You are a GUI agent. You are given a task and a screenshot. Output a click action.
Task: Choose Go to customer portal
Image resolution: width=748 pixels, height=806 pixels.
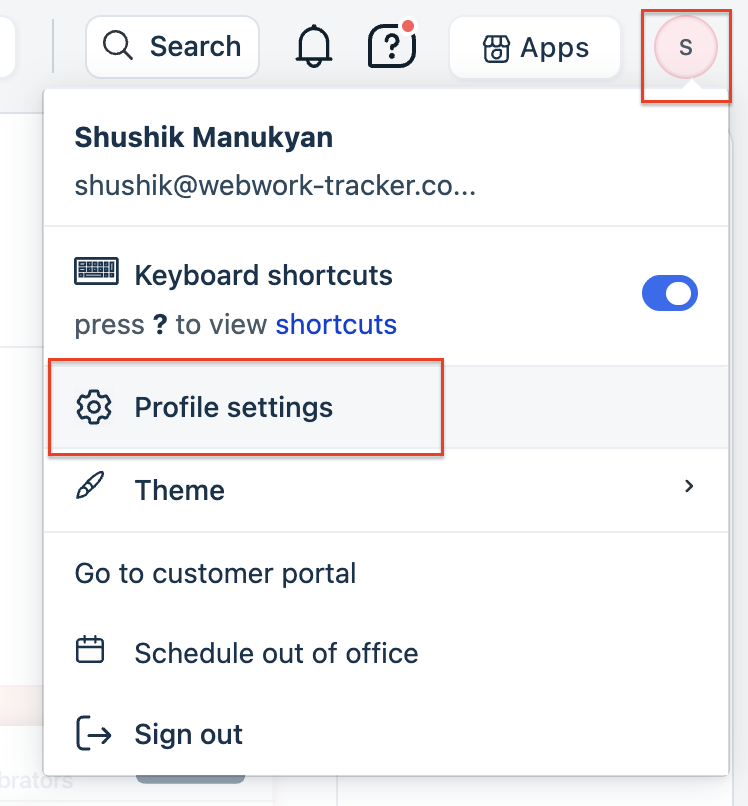point(386,573)
